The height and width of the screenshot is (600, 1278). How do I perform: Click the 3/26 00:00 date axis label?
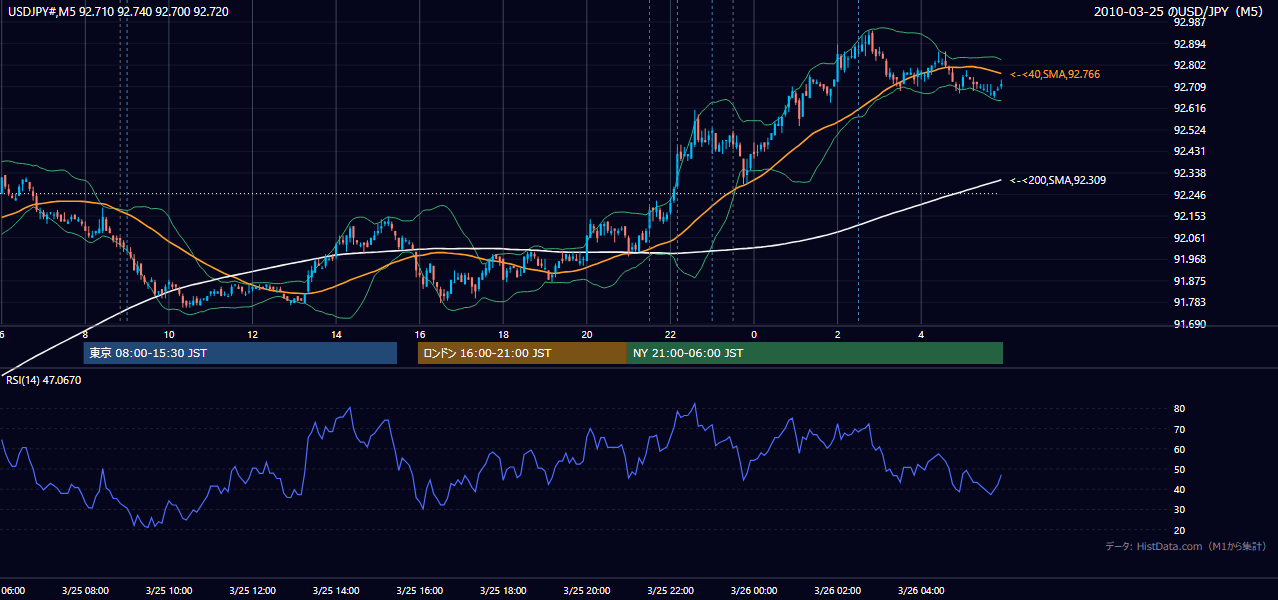pos(753,591)
